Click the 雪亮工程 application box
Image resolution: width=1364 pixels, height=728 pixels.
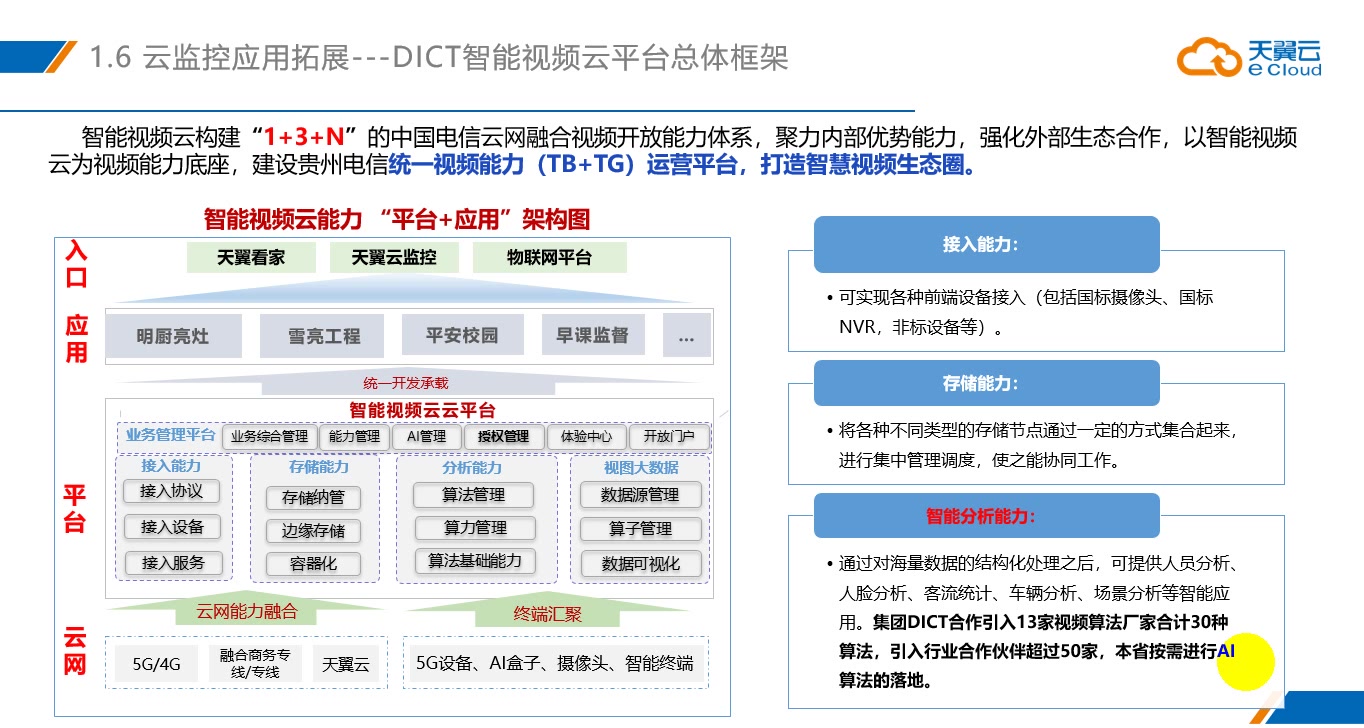coord(323,336)
